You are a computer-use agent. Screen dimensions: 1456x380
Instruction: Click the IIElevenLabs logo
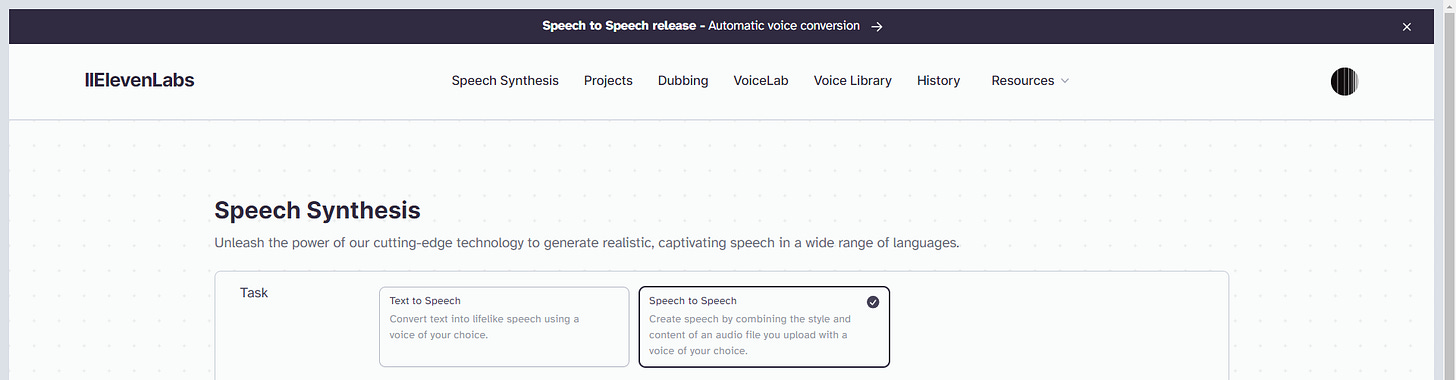pyautogui.click(x=140, y=80)
